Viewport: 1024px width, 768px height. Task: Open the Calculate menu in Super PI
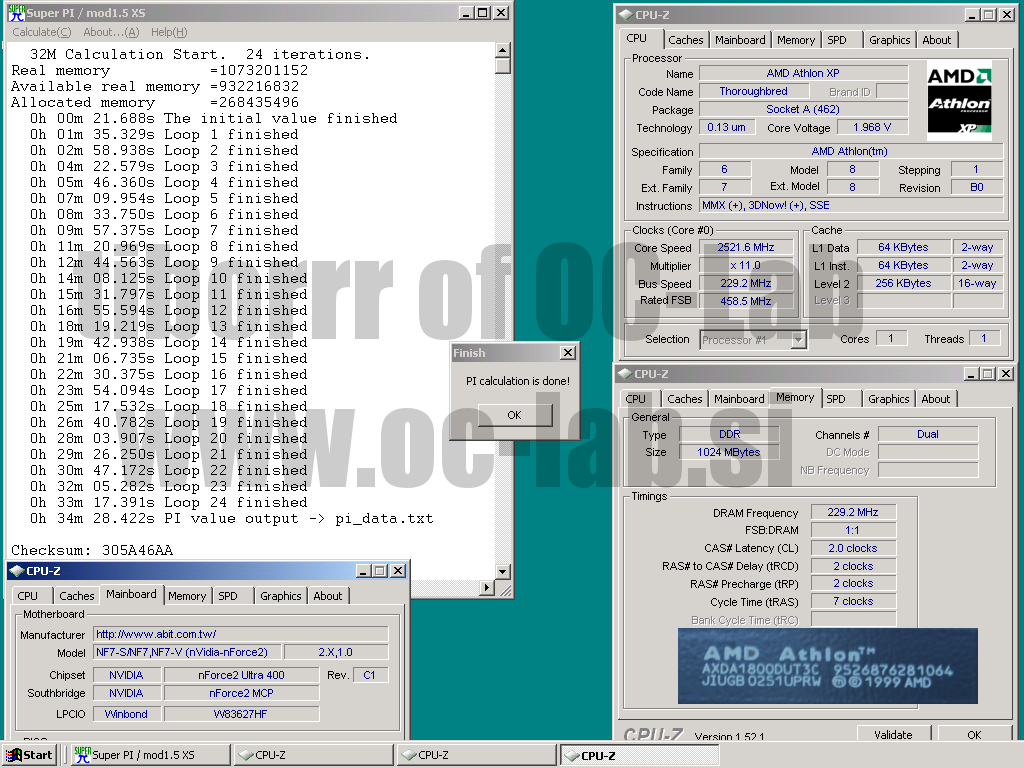[41, 32]
